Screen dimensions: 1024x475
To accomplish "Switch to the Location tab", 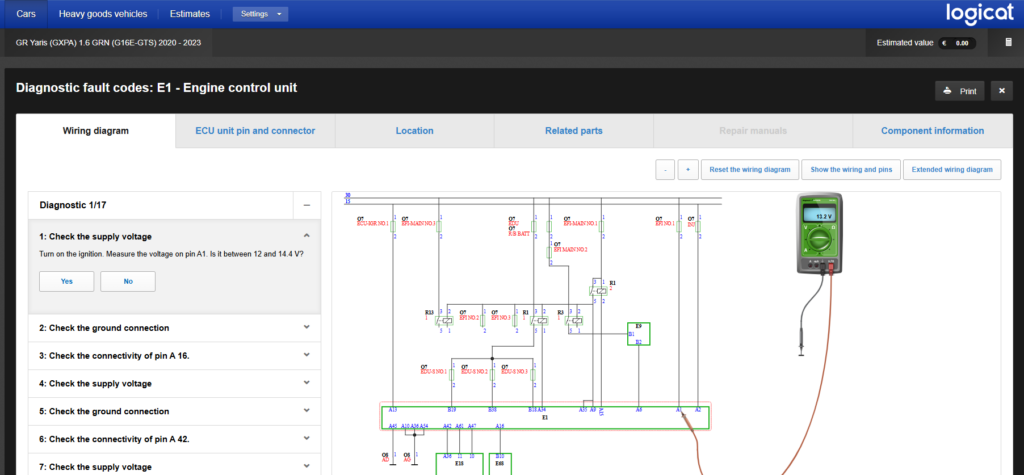I will point(415,131).
